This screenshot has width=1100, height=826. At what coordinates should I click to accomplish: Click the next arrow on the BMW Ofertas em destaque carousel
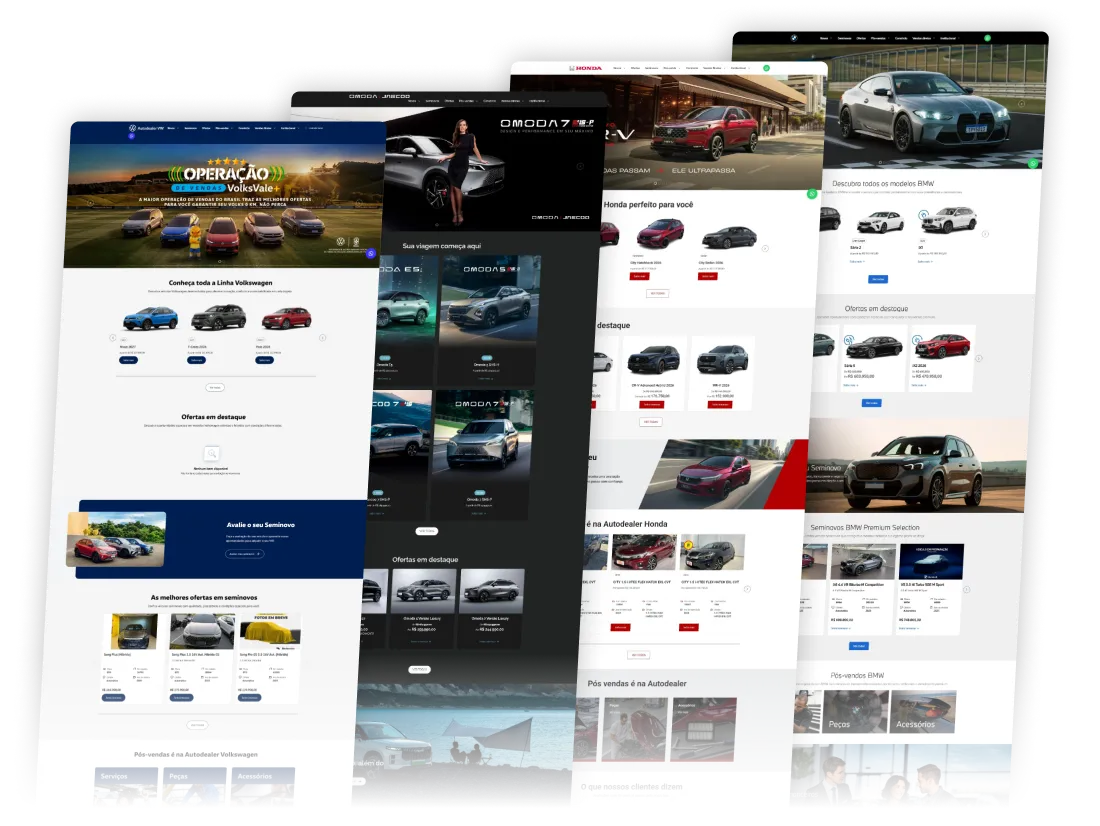(978, 358)
